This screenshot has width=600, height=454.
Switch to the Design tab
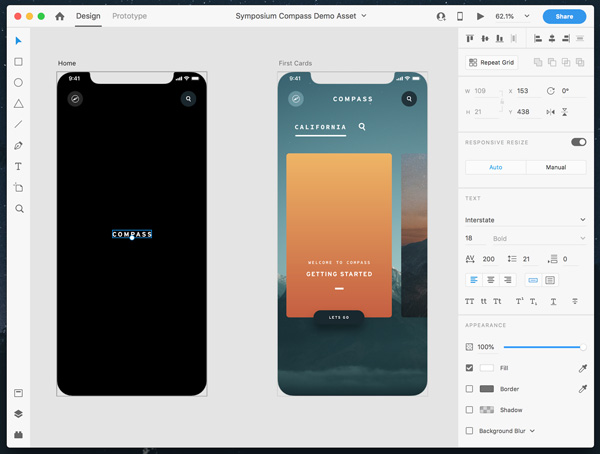tap(88, 16)
